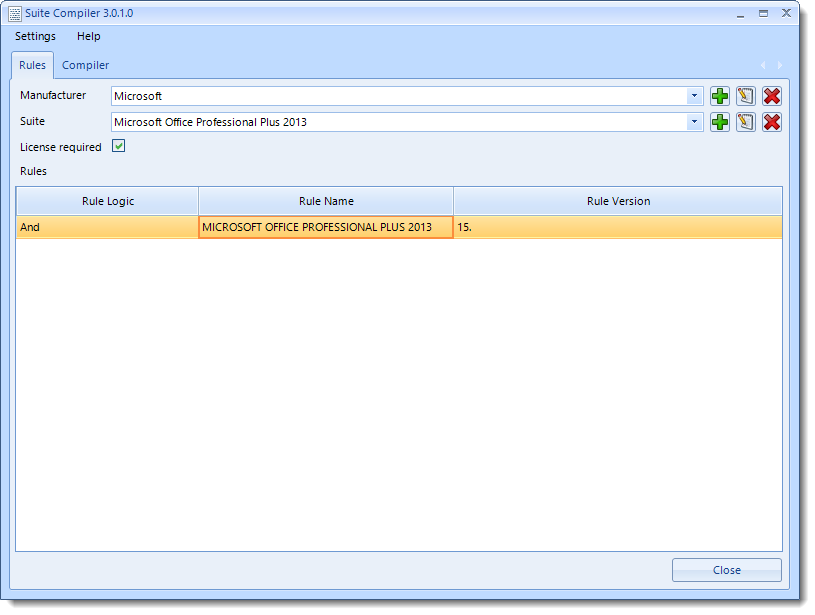Delete suite with red X icon
The height and width of the screenshot is (615, 815).
point(772,122)
